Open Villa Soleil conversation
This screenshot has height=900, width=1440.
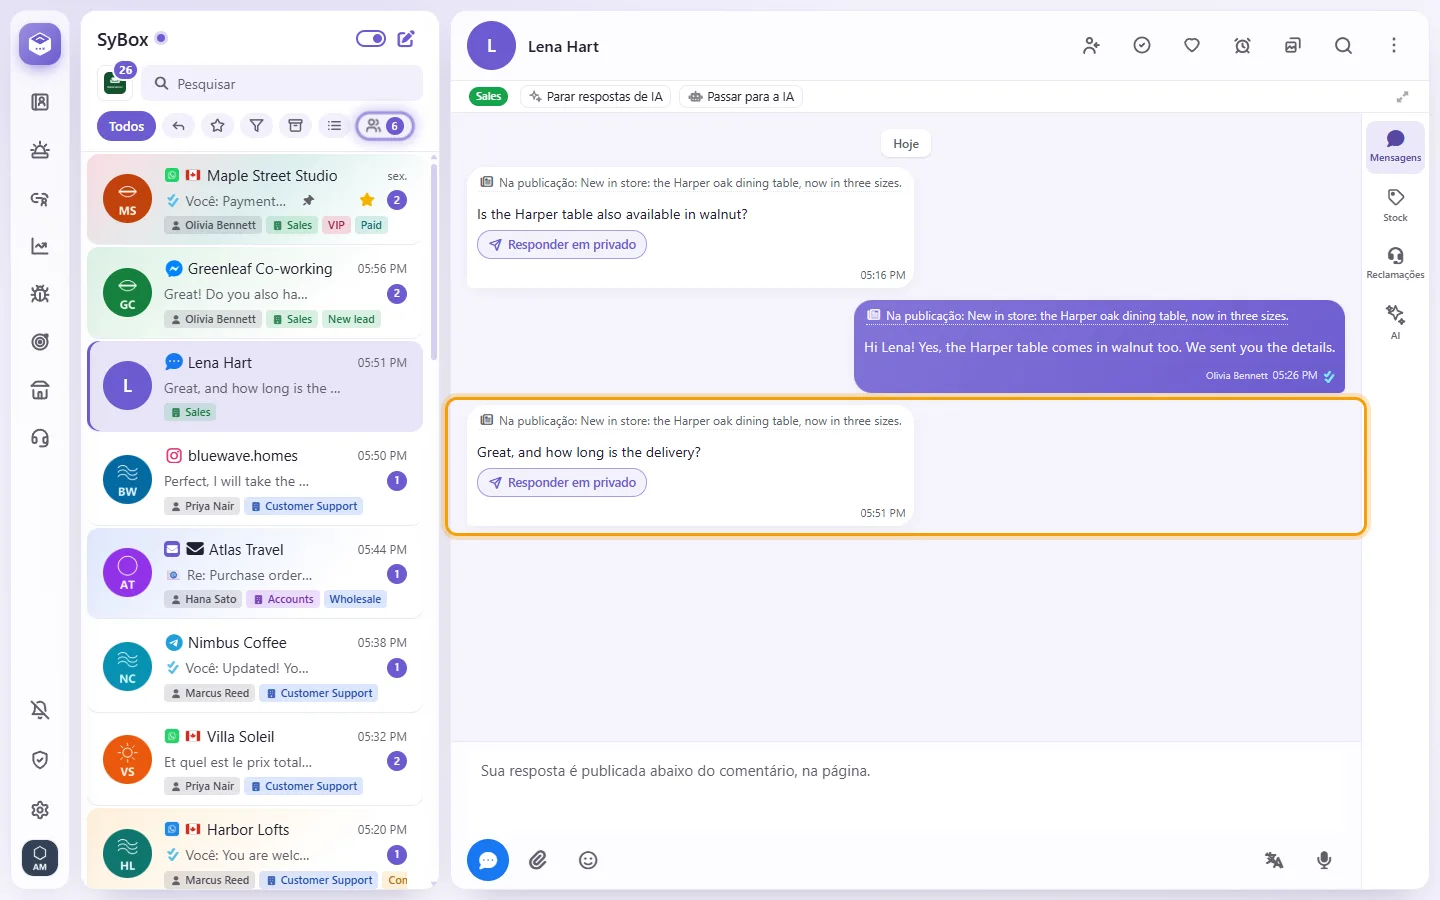click(255, 761)
